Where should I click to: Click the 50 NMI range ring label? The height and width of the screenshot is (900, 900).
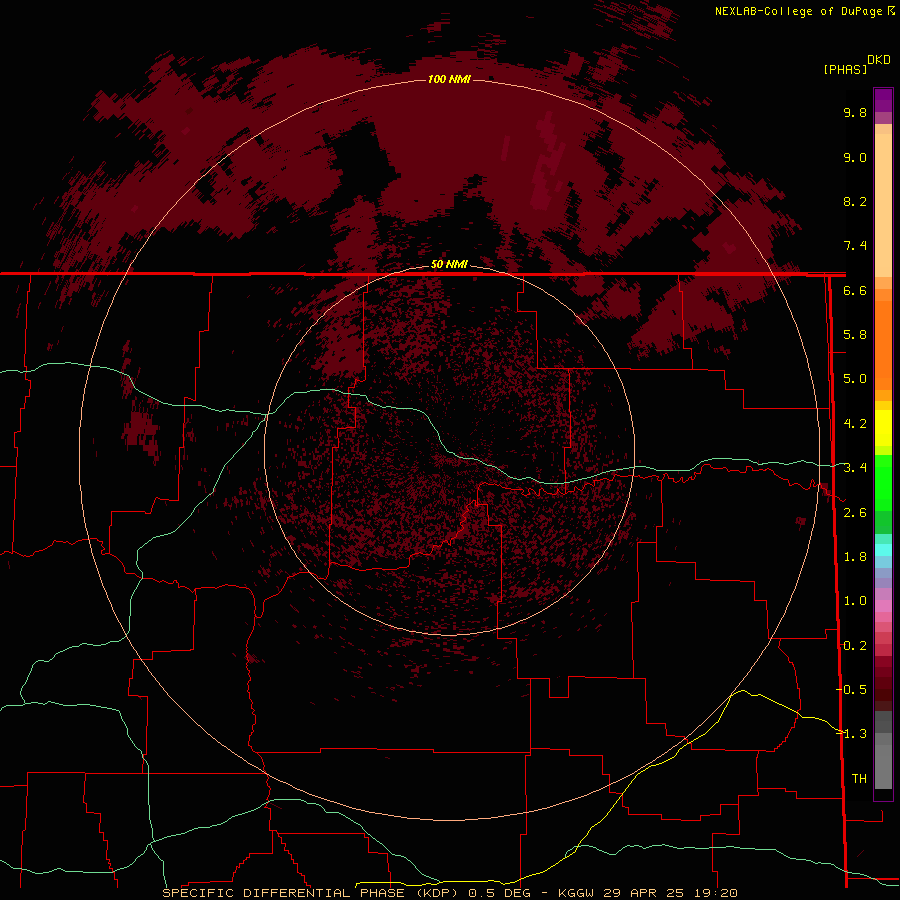pyautogui.click(x=449, y=264)
